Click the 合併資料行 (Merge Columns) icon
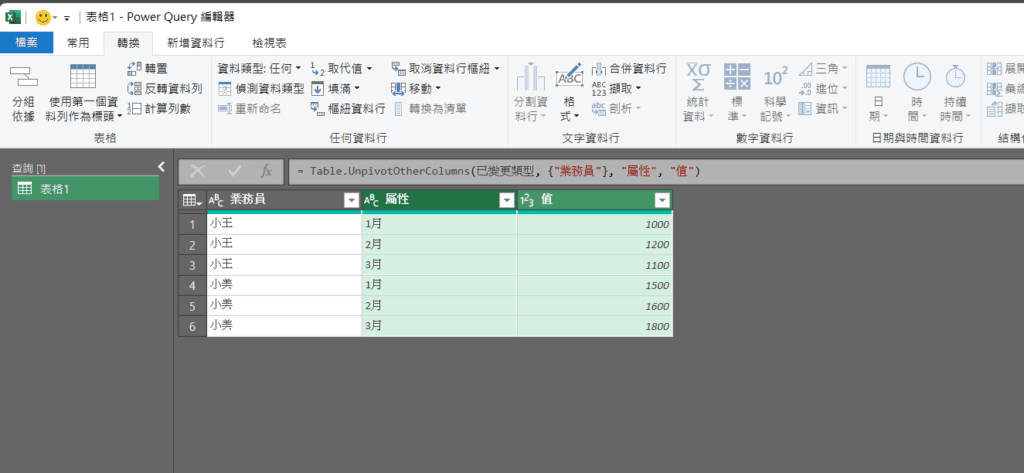This screenshot has height=473, width=1024. click(x=599, y=68)
